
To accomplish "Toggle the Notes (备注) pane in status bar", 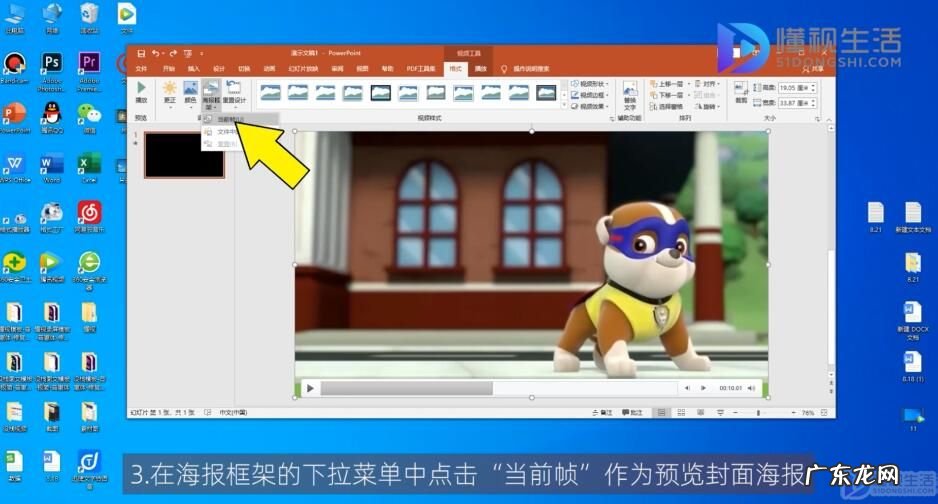I will 602,413.
